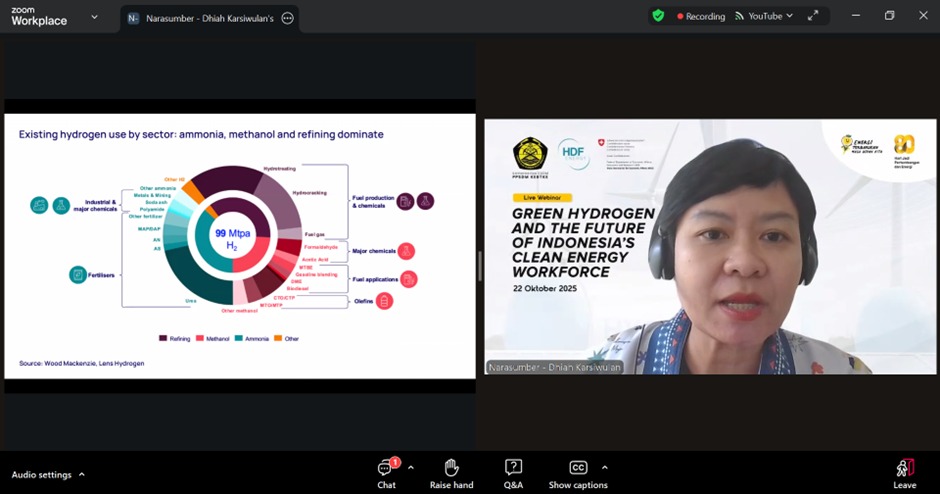The height and width of the screenshot is (494, 940).
Task: Open the Chat panel
Action: [386, 473]
